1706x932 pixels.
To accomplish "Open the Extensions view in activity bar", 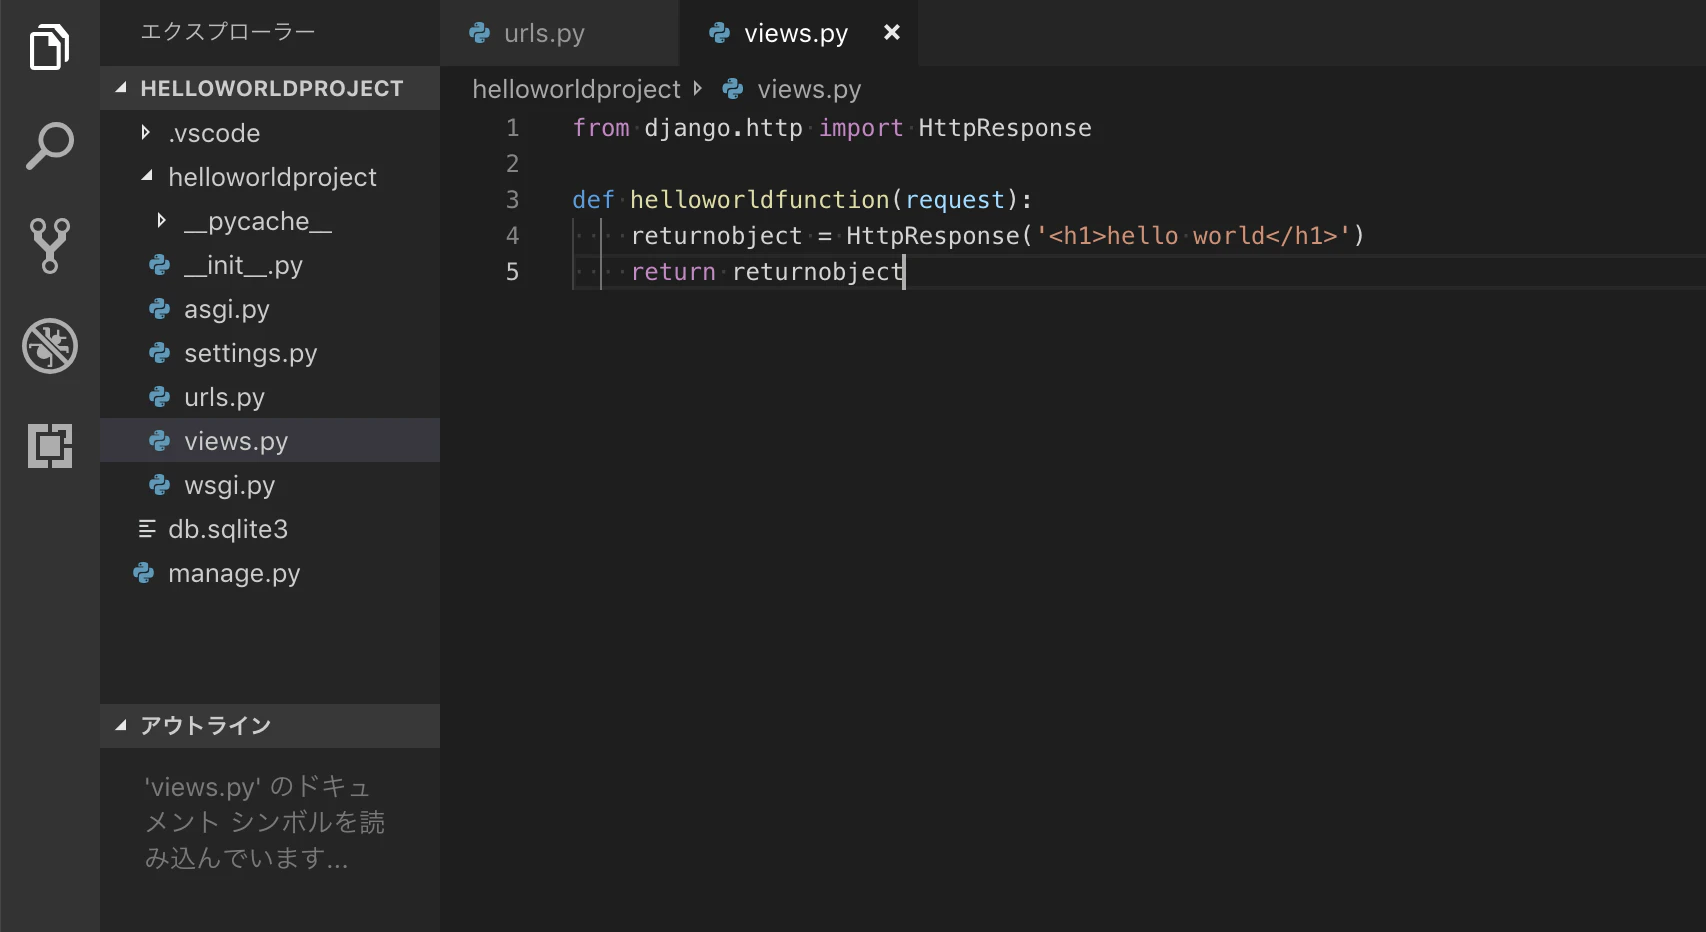I will coord(50,446).
